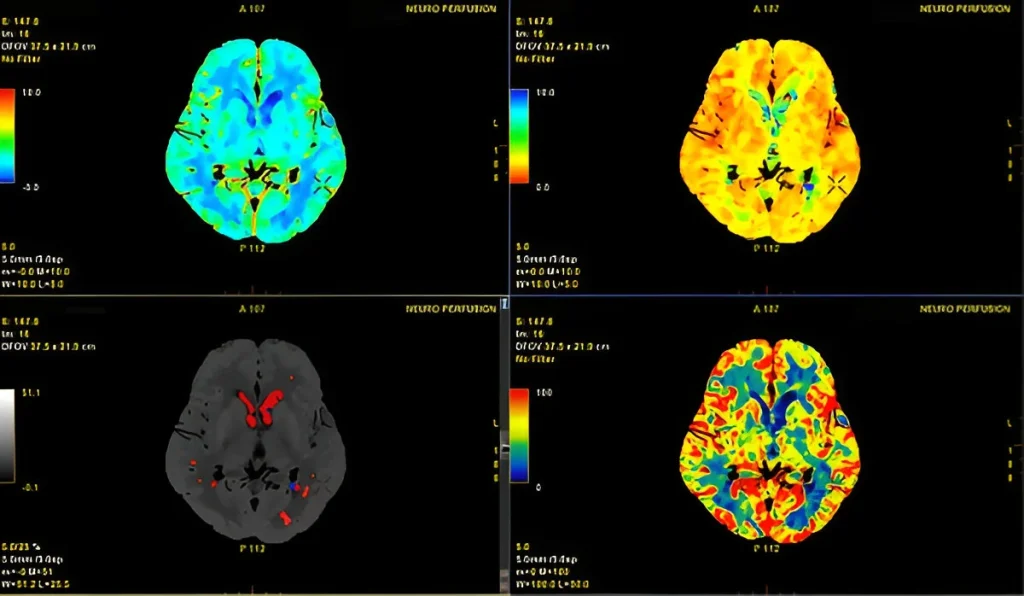The image size is (1024, 596).
Task: Click the color scale bar in bottom-right panel
Action: [x=519, y=436]
